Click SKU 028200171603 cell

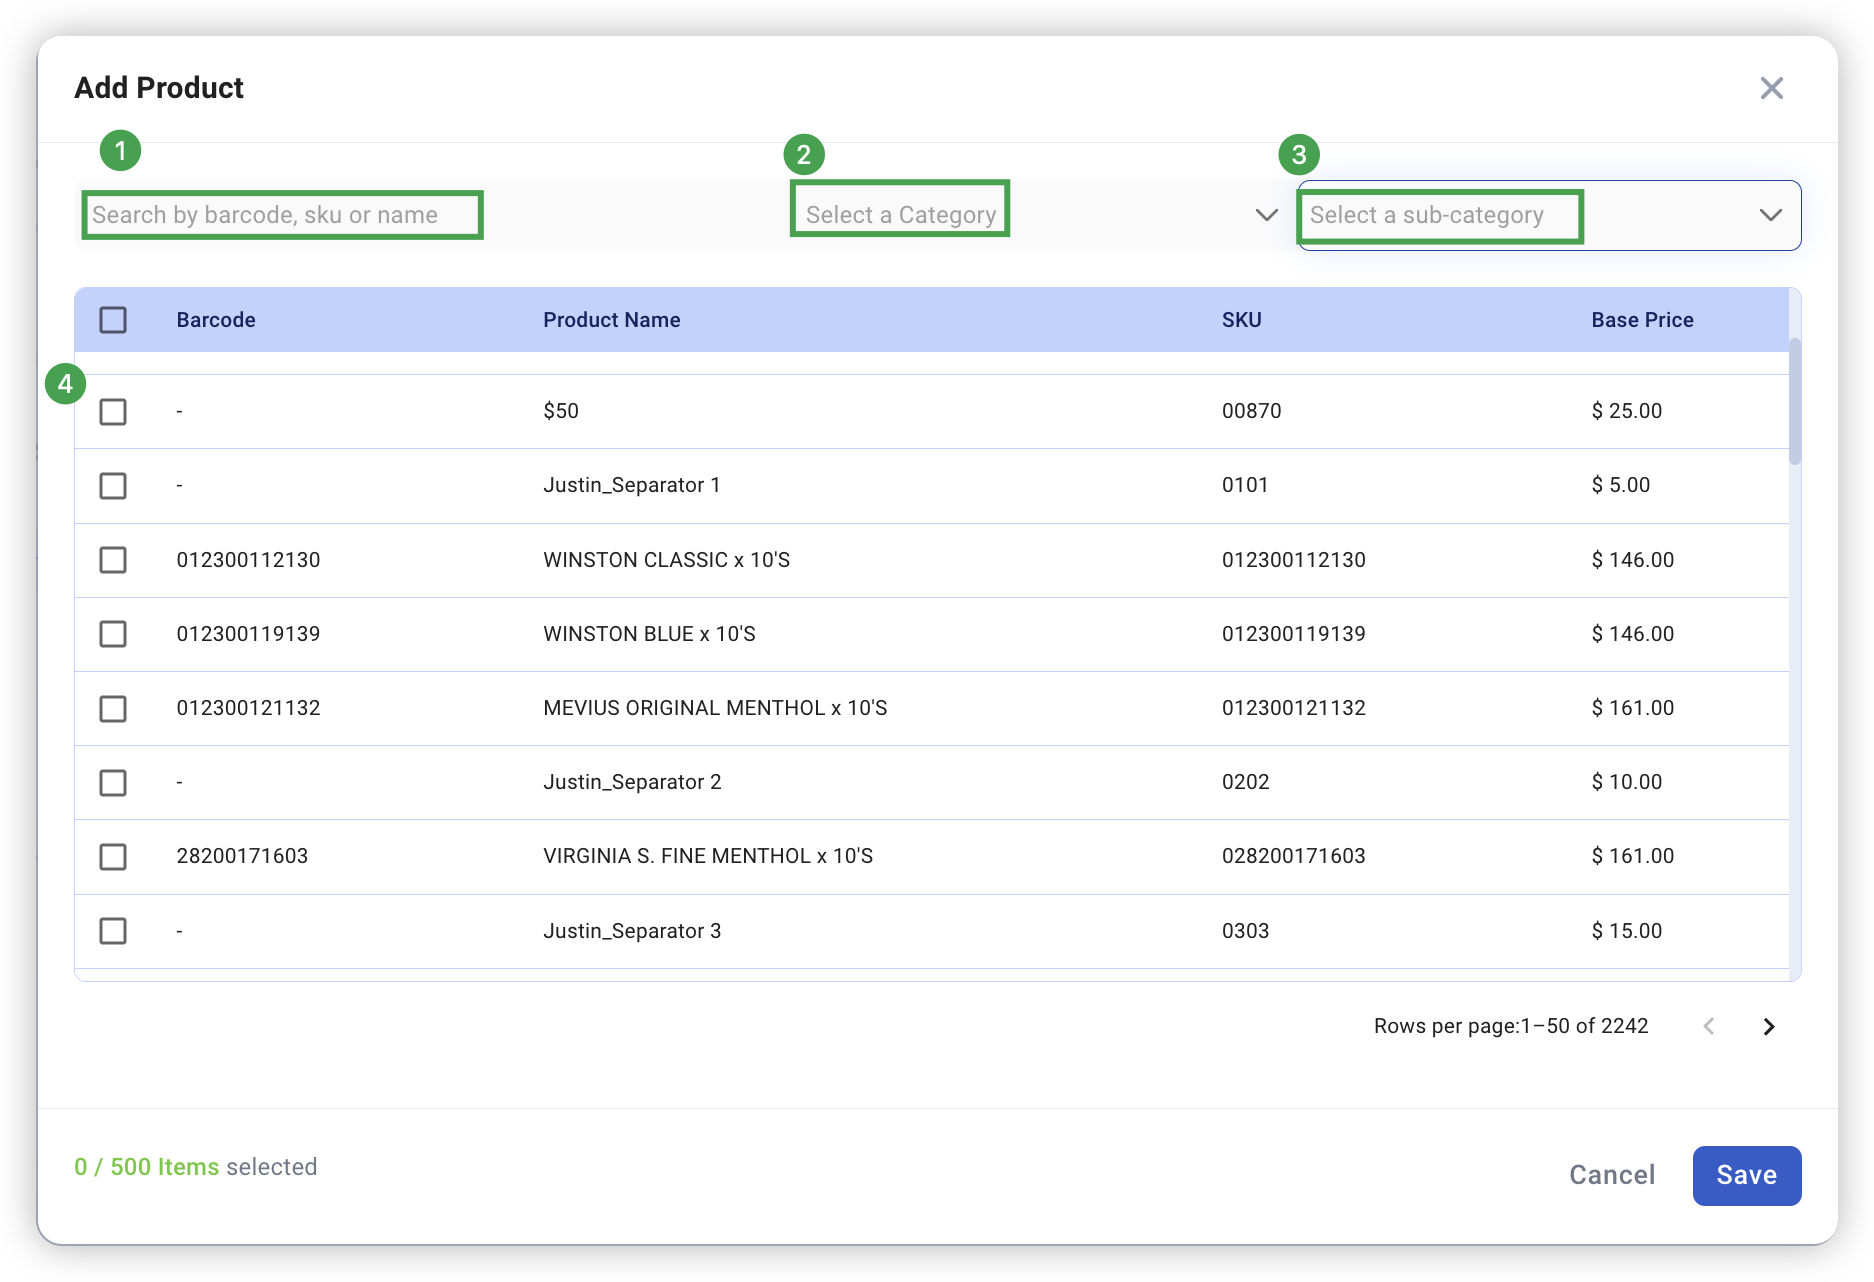tap(1293, 856)
